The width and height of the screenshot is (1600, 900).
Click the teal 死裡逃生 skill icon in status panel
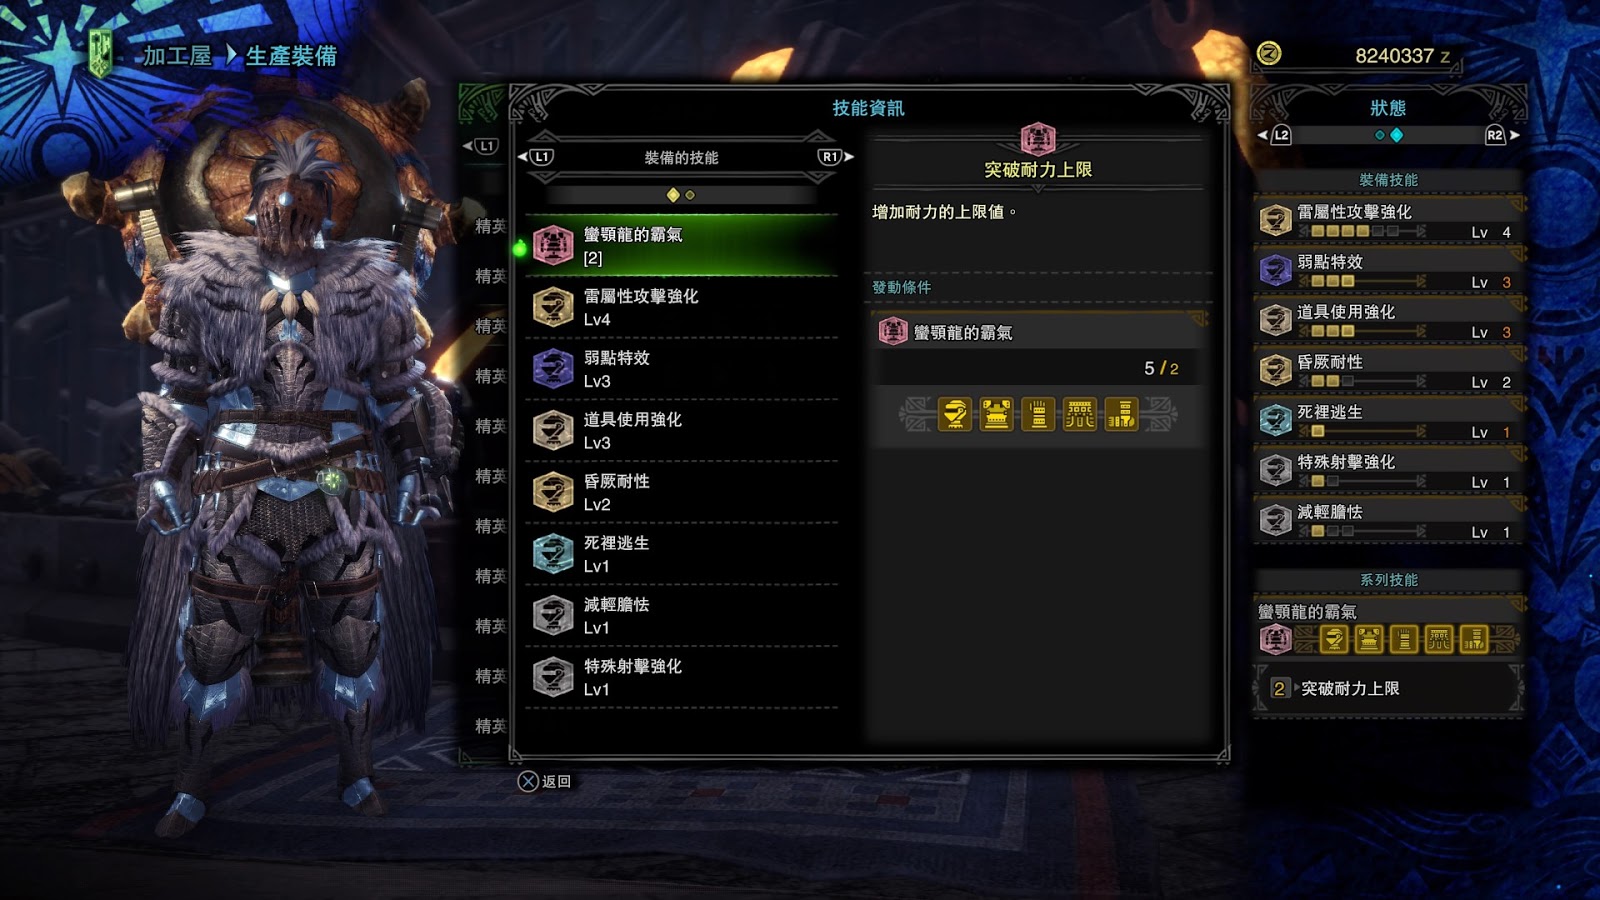click(x=1275, y=420)
